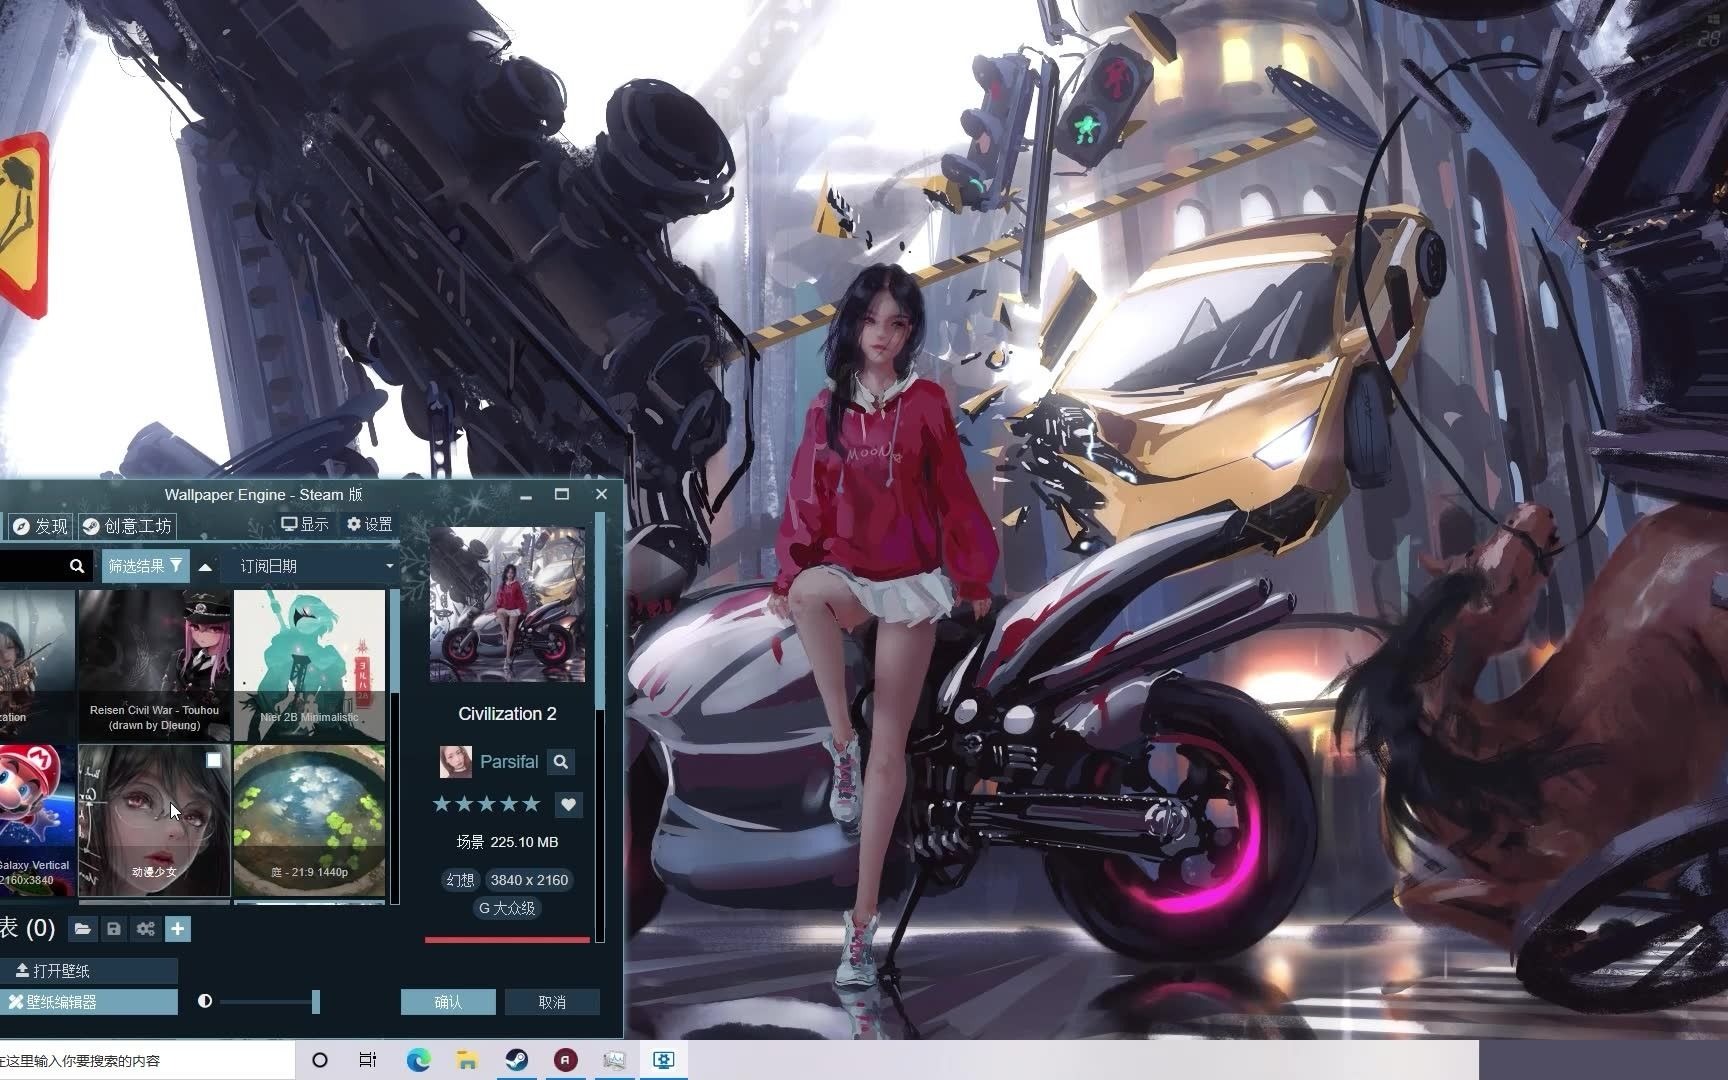This screenshot has height=1080, width=1728.
Task: Click the 幻想 fantasy tag
Action: click(461, 880)
